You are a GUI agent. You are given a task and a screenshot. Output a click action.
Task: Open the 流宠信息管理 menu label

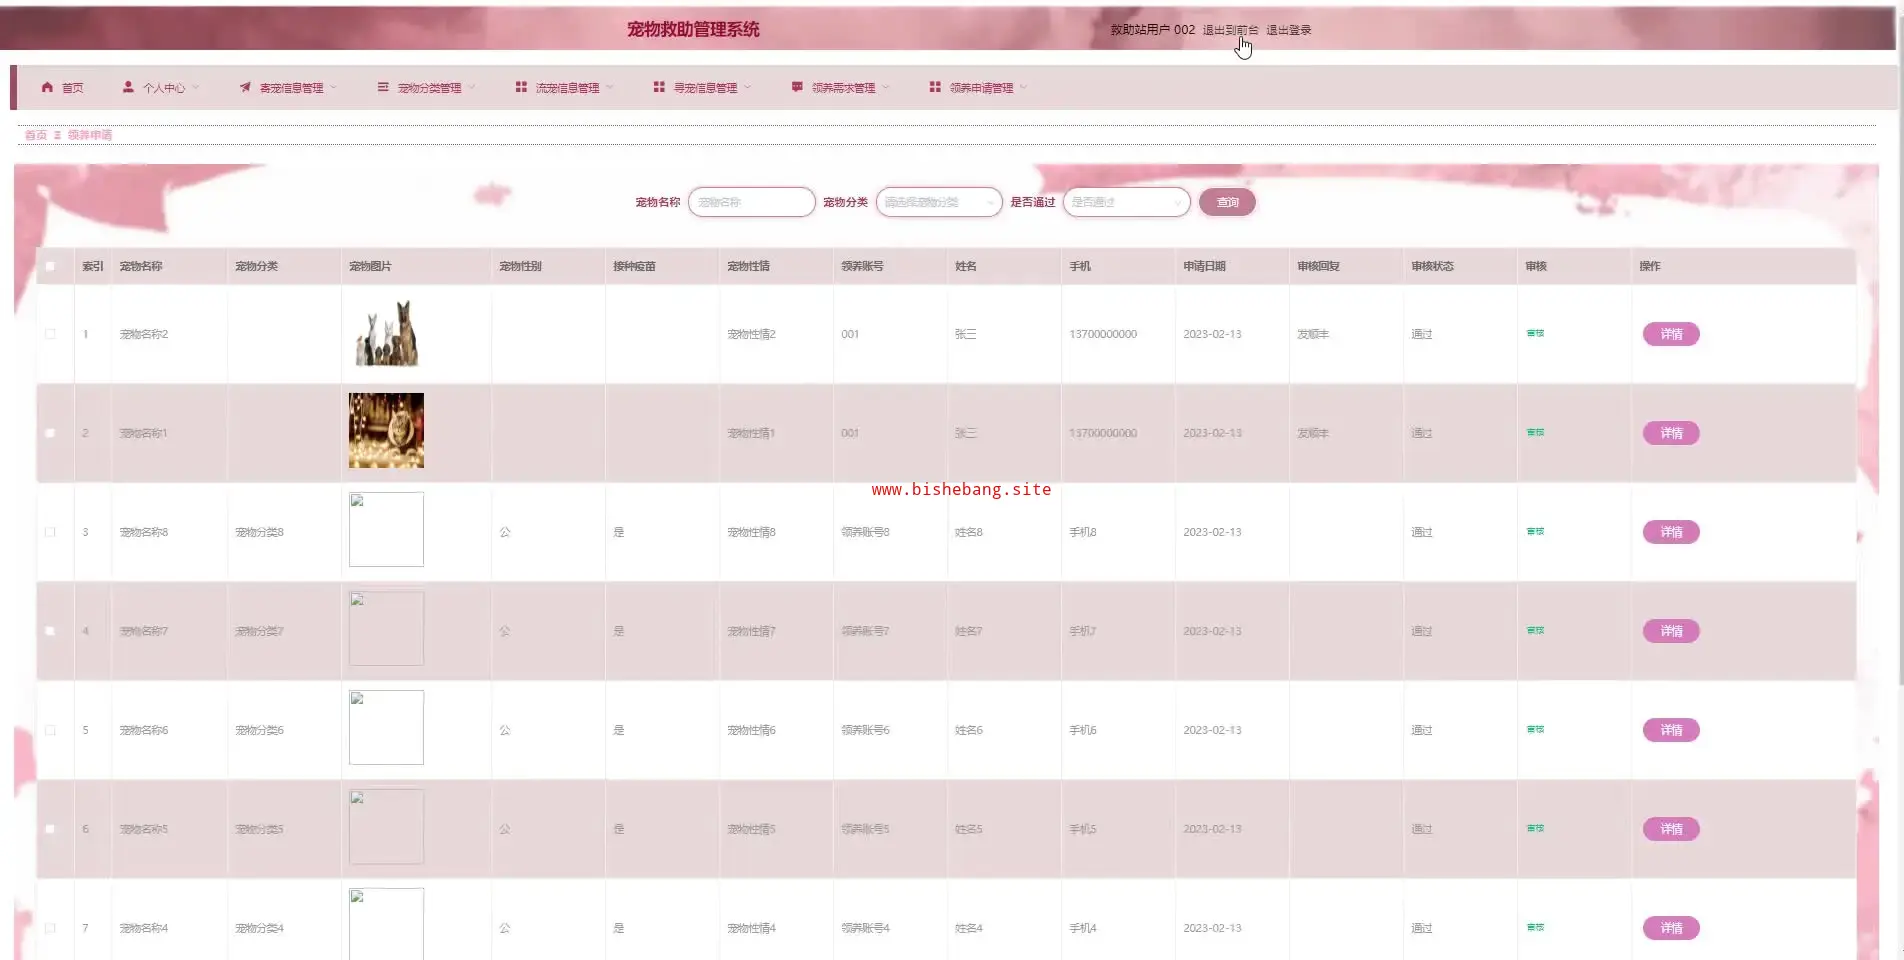pyautogui.click(x=567, y=88)
